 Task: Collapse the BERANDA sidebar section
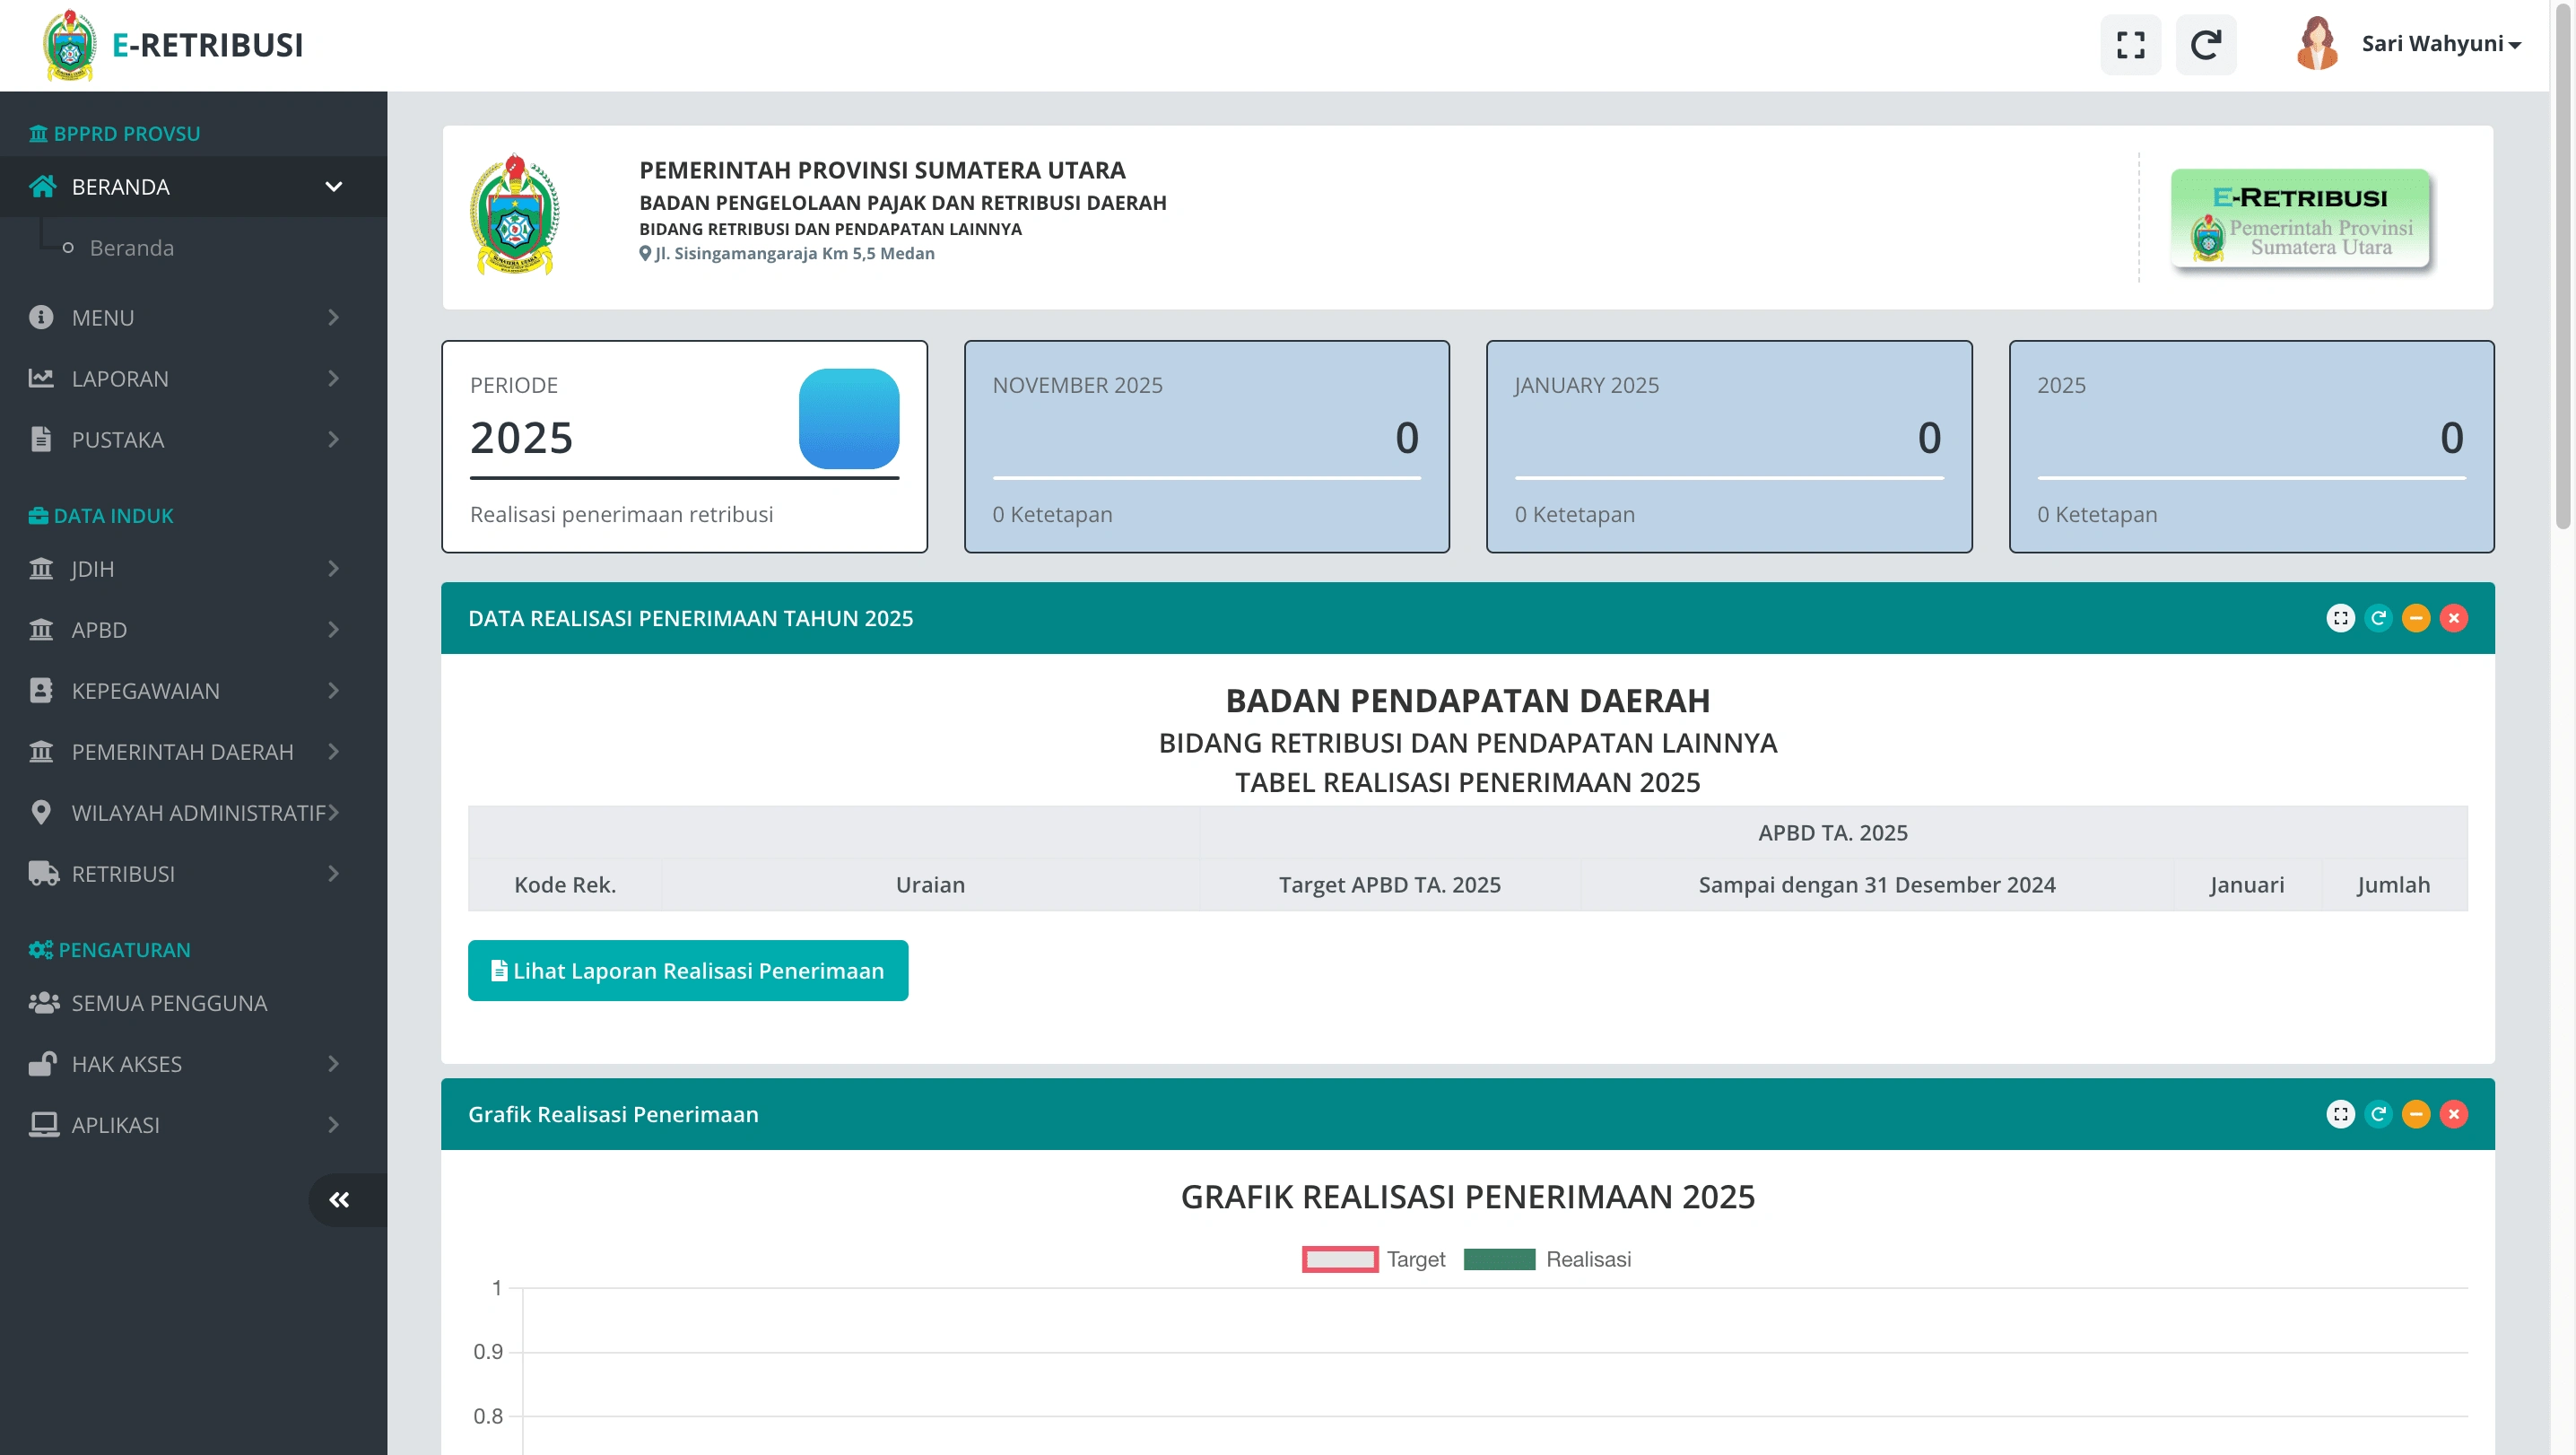click(x=186, y=187)
